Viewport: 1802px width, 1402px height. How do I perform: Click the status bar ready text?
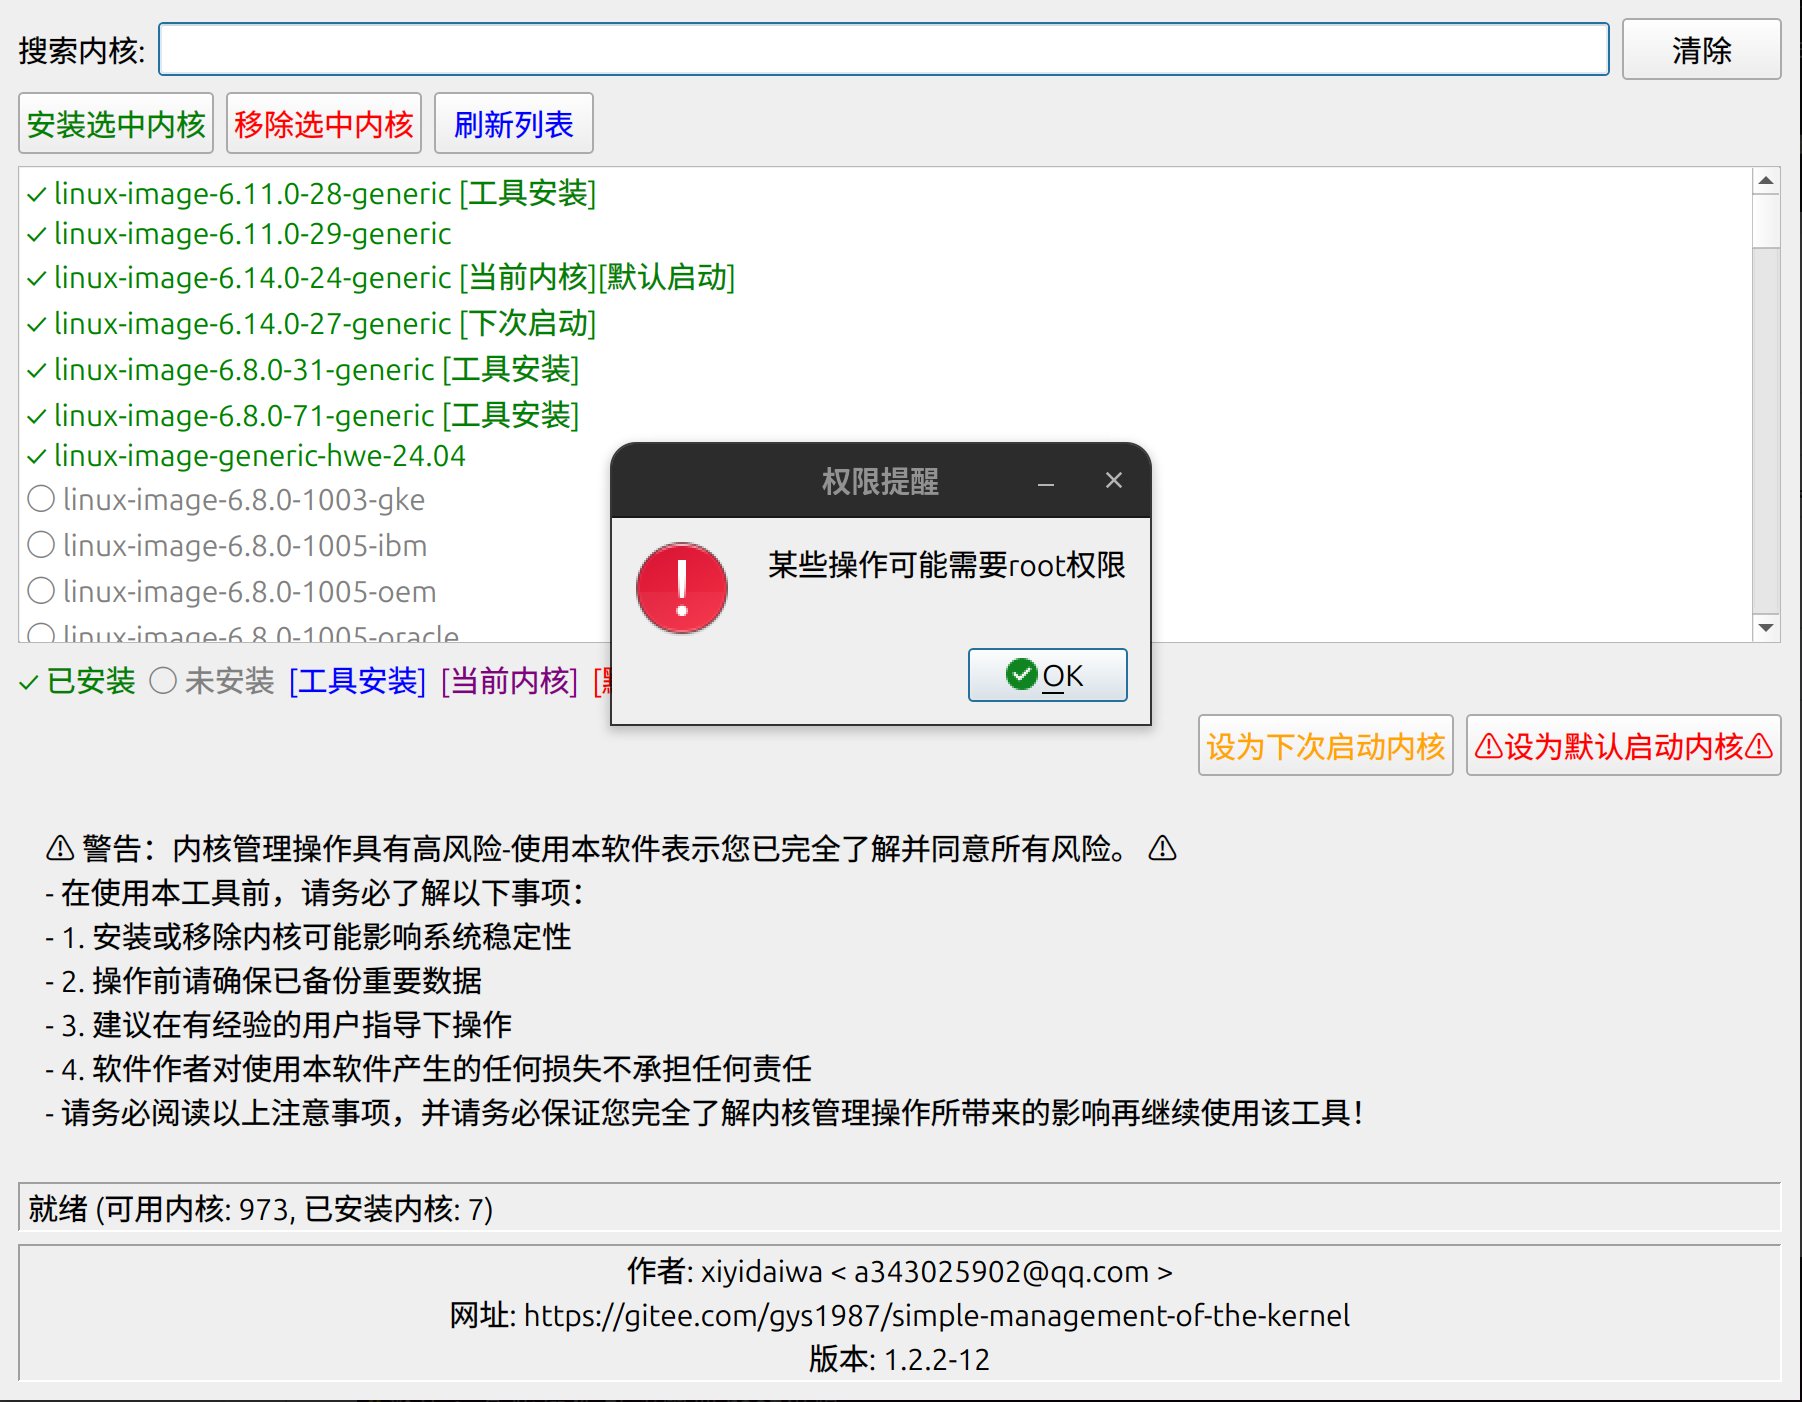pos(261,1209)
